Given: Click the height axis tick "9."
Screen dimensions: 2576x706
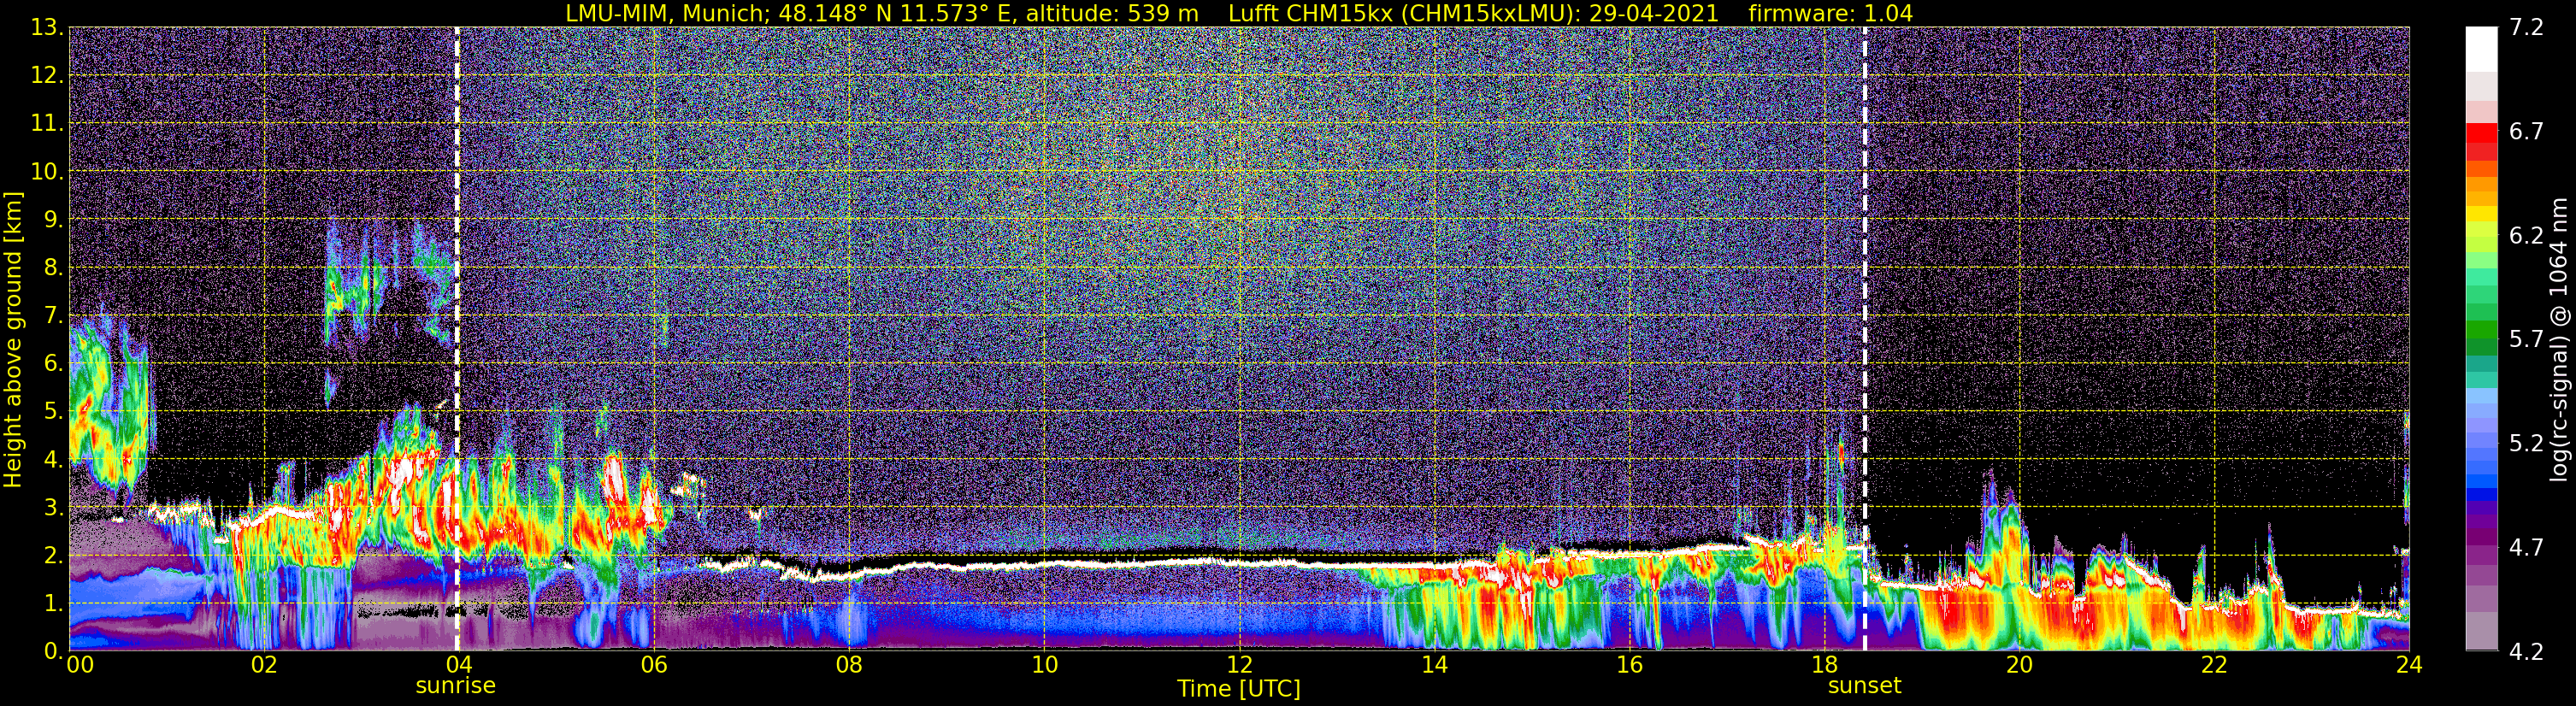Looking at the screenshot, I should point(53,220).
